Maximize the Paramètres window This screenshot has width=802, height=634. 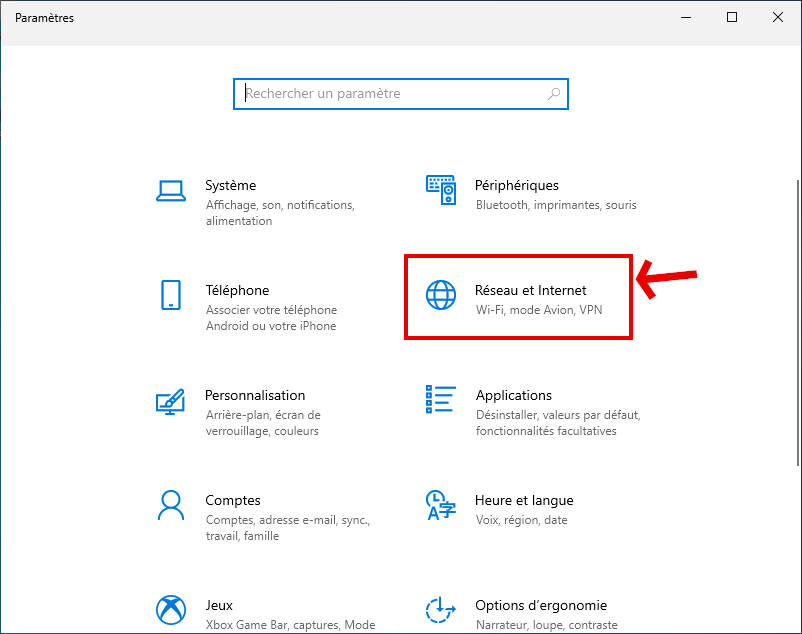pos(732,17)
